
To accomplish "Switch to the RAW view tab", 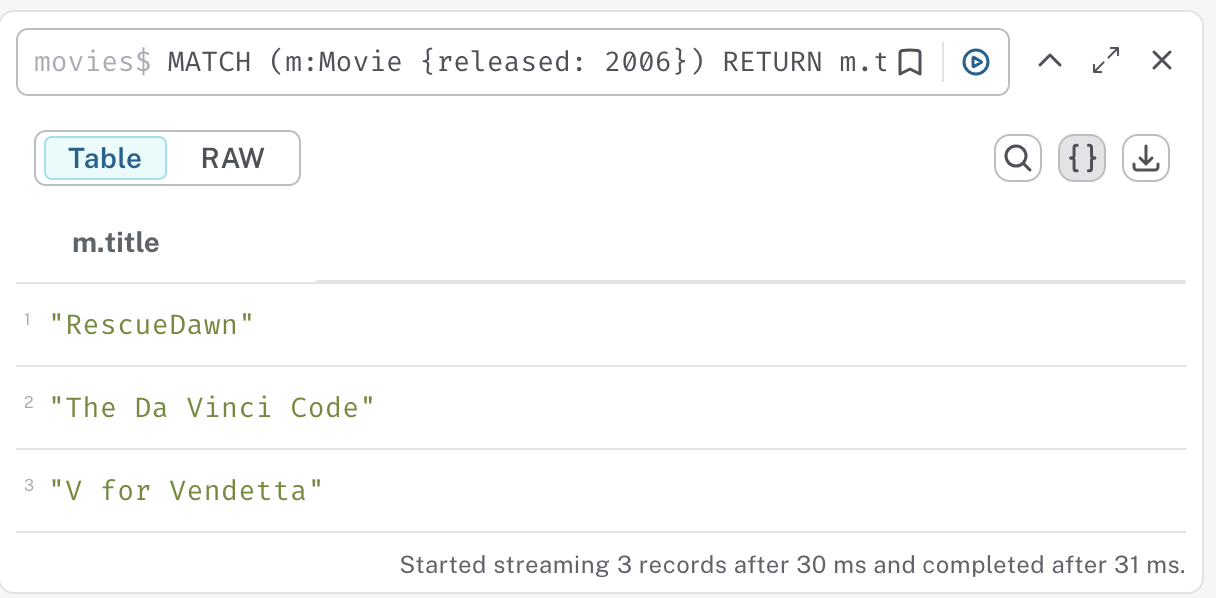I will (x=232, y=158).
